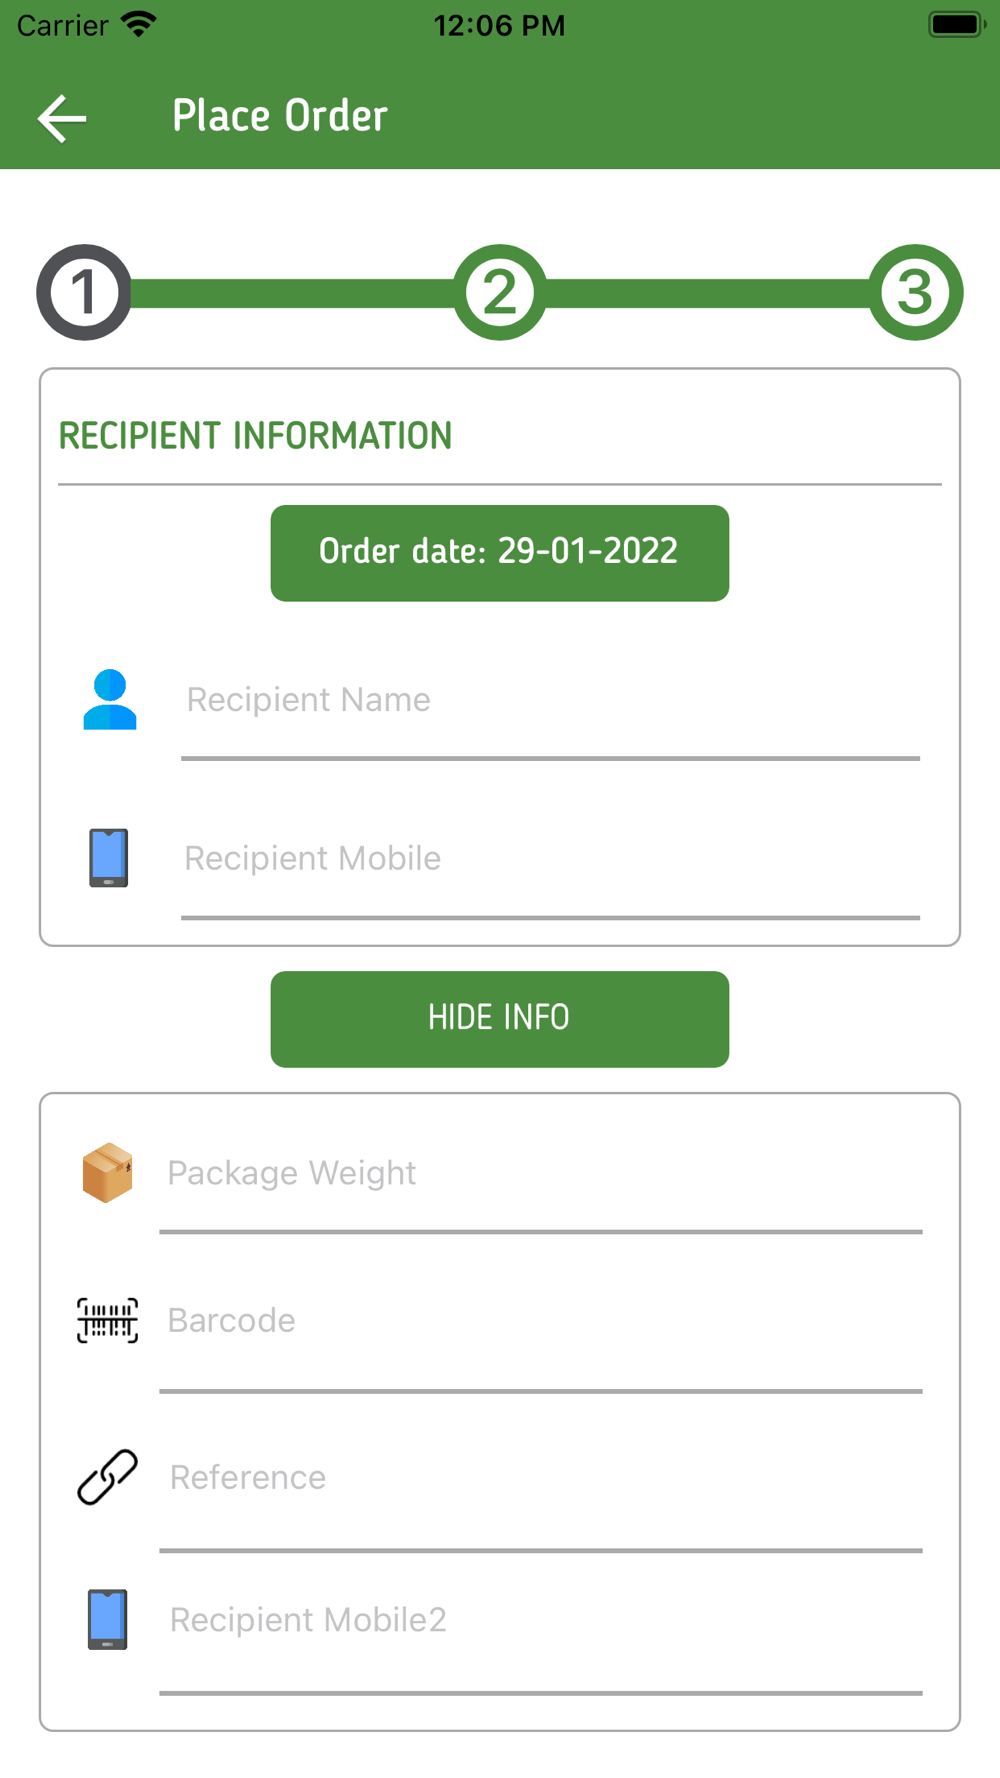Click the Recipient Mobile2 field

click(540, 1620)
